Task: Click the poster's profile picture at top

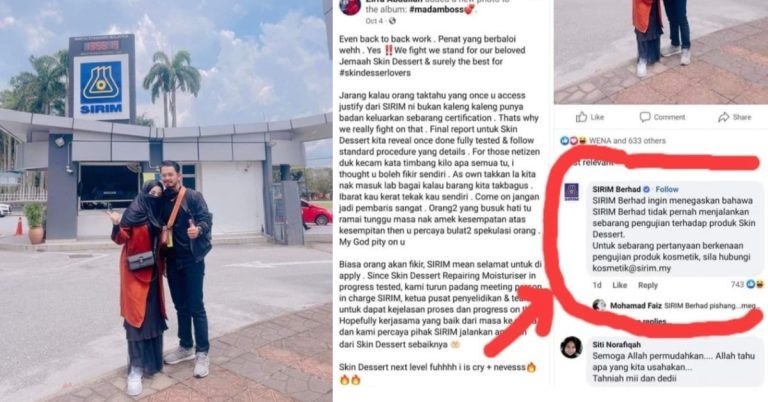Action: pos(350,6)
